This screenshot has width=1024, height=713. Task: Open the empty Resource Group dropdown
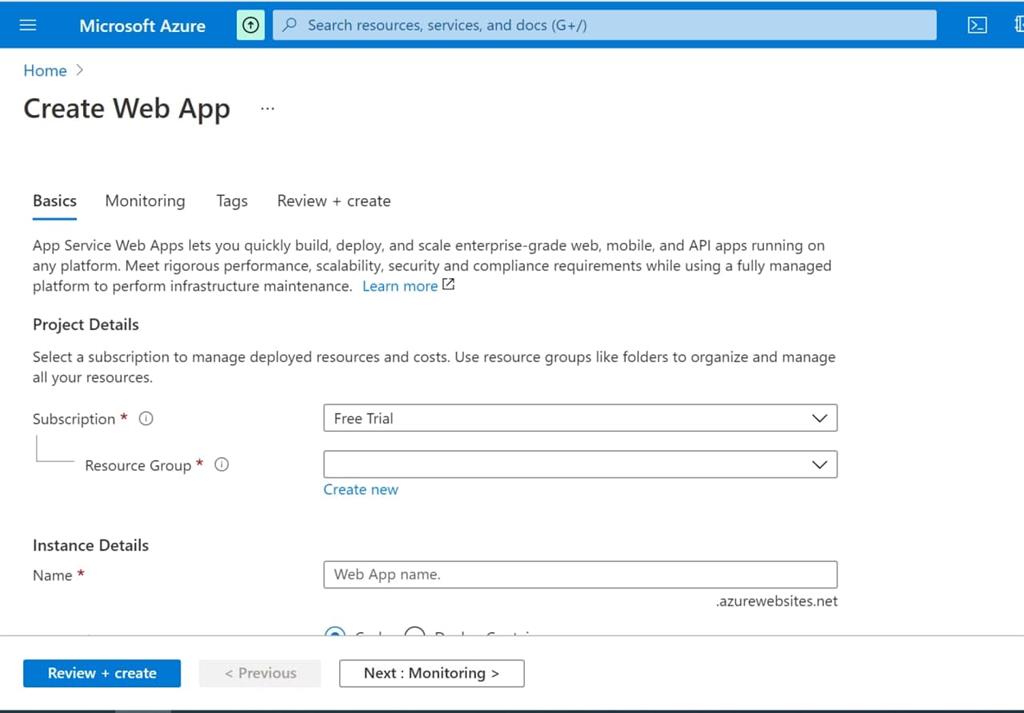point(580,465)
